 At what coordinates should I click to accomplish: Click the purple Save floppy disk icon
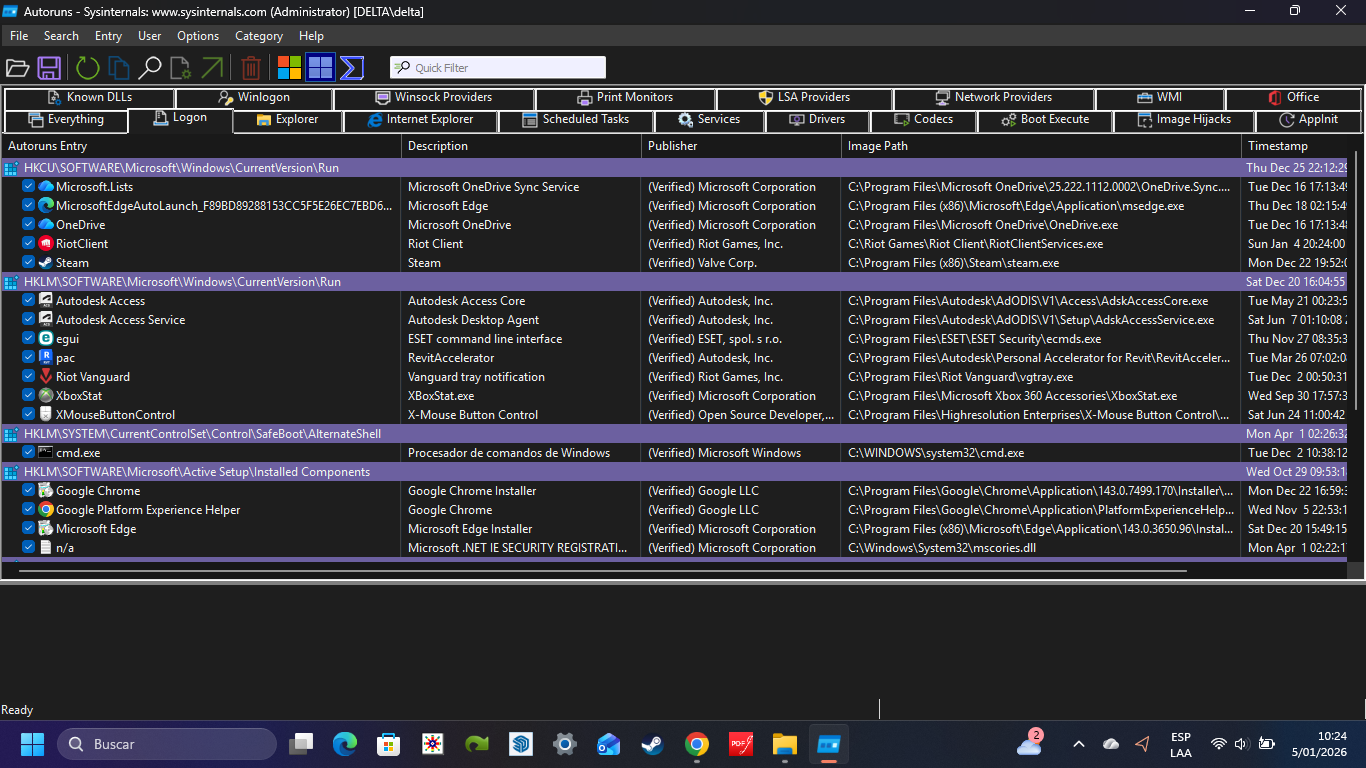pyautogui.click(x=49, y=68)
